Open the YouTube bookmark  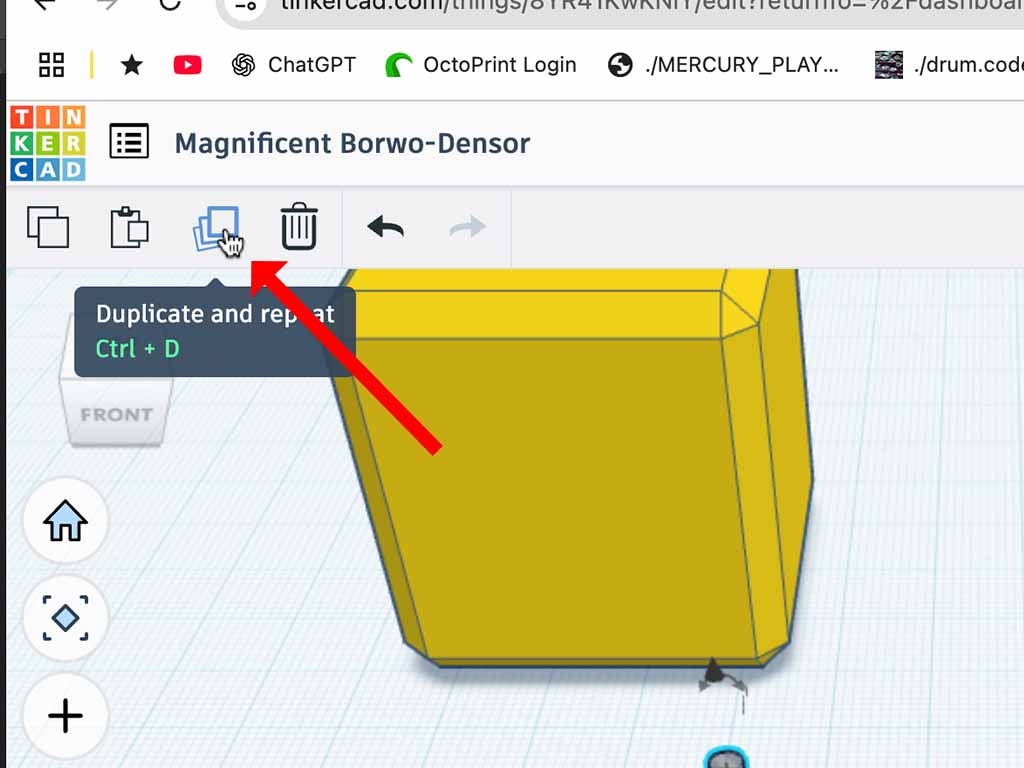[x=187, y=65]
